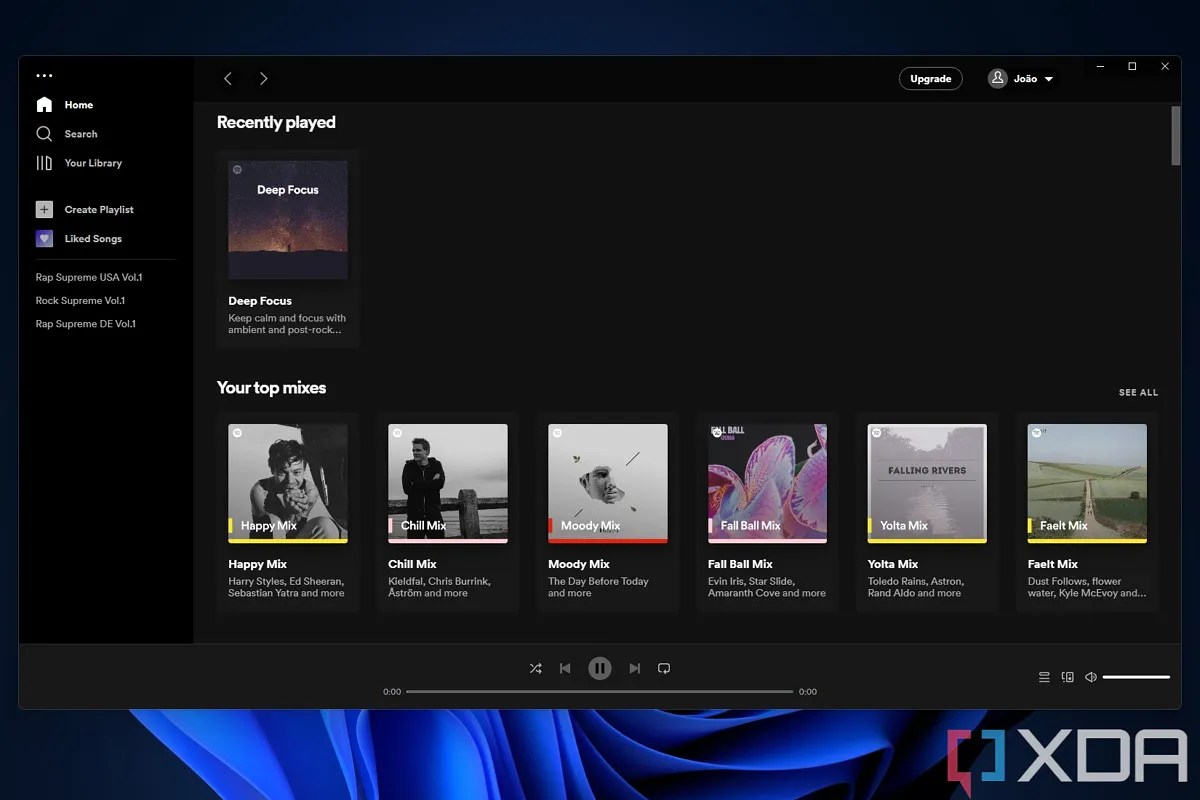Image resolution: width=1200 pixels, height=800 pixels.
Task: Open the Yolta Mix cover image
Action: click(x=927, y=483)
